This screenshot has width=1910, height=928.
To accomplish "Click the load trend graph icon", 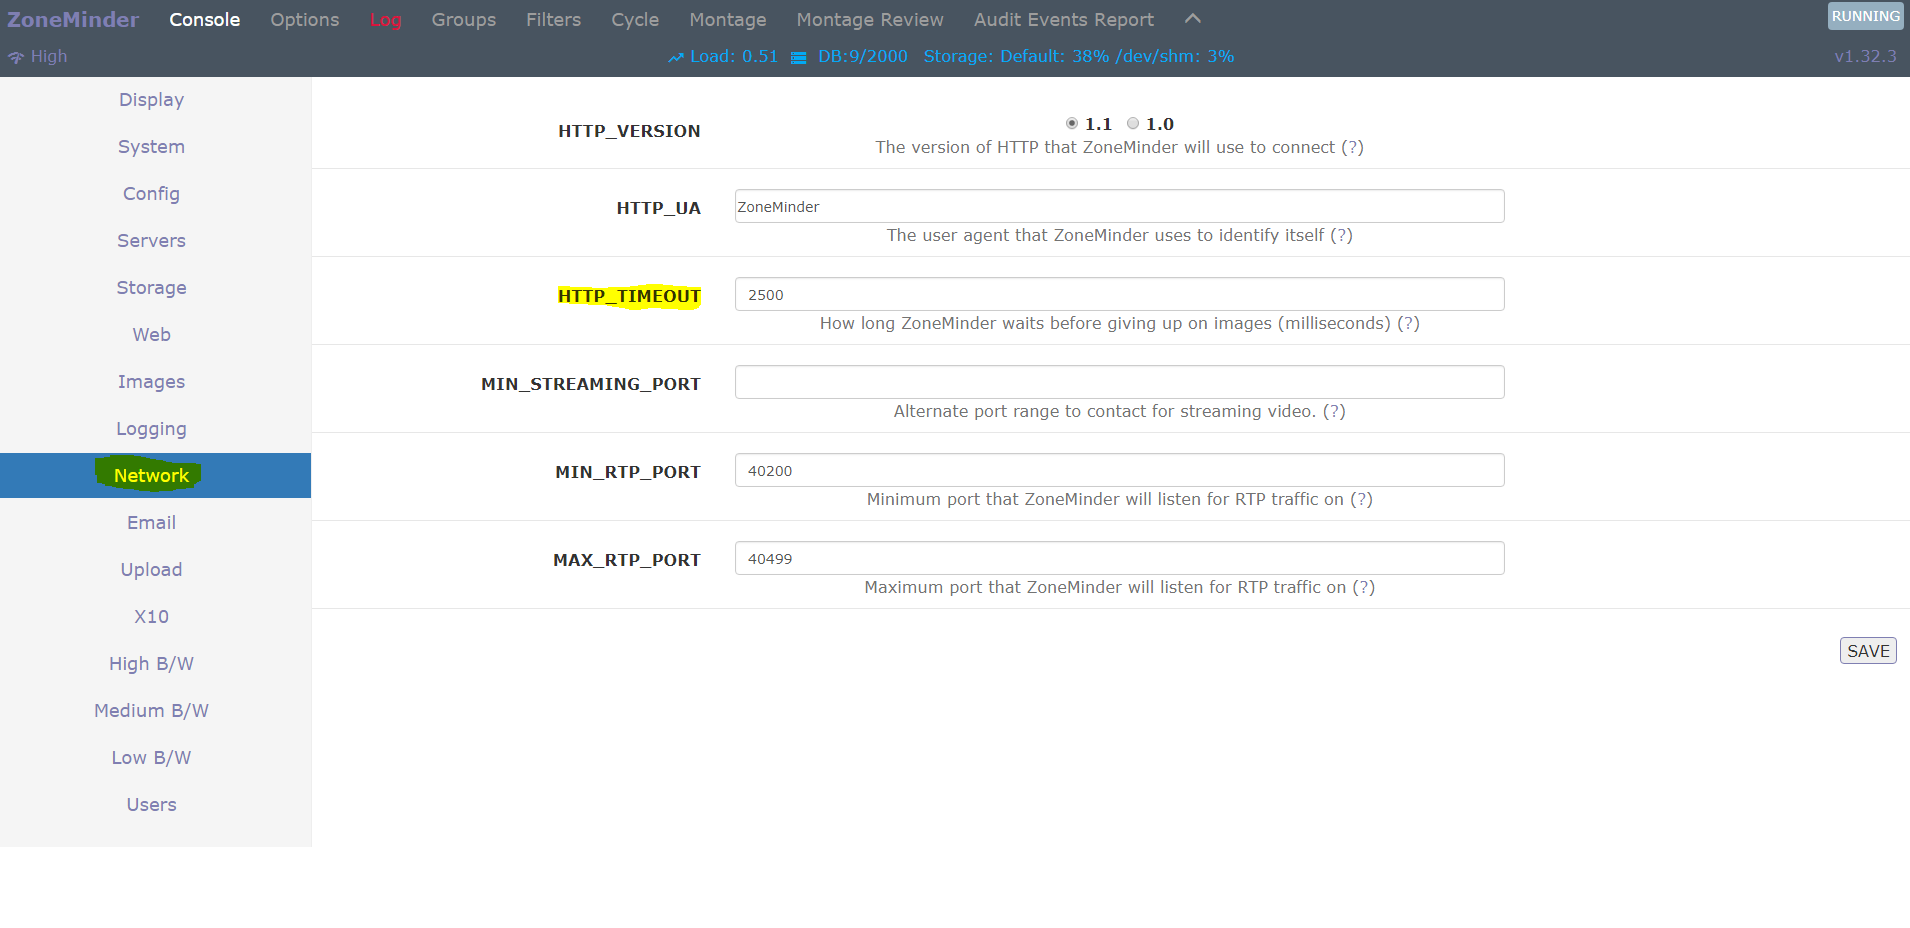I will [676, 58].
